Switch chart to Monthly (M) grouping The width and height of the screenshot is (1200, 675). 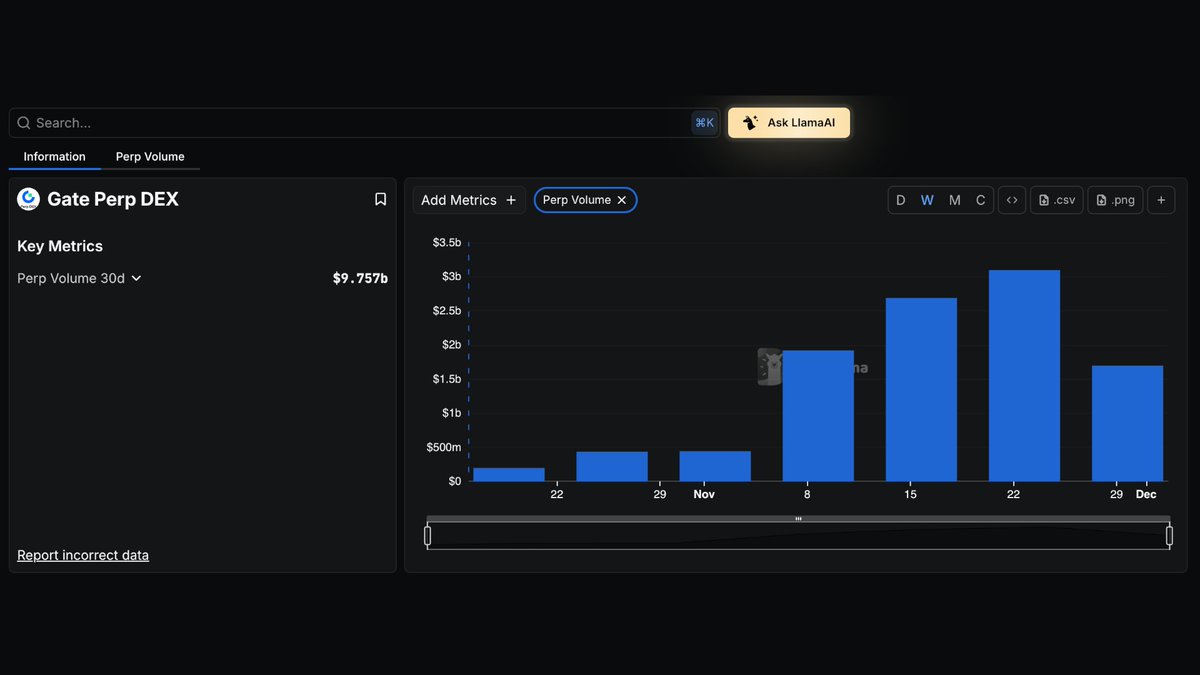click(x=954, y=200)
